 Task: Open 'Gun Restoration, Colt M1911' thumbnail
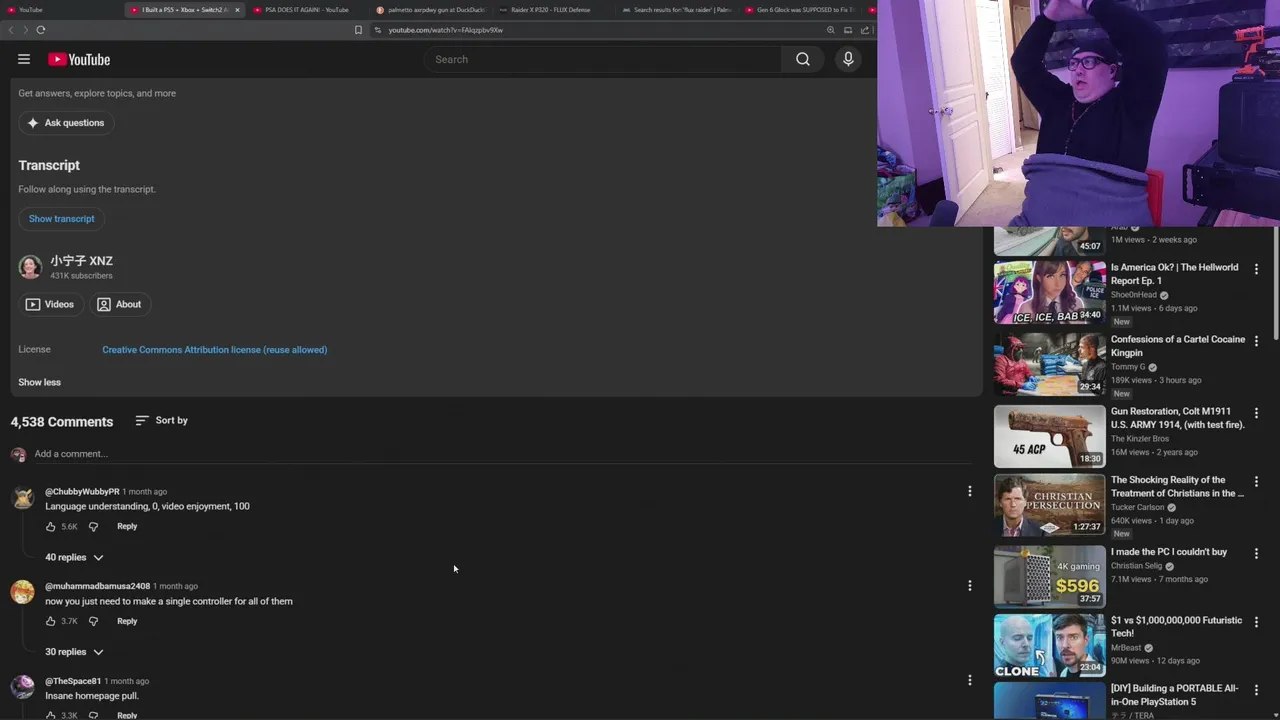click(x=1049, y=437)
